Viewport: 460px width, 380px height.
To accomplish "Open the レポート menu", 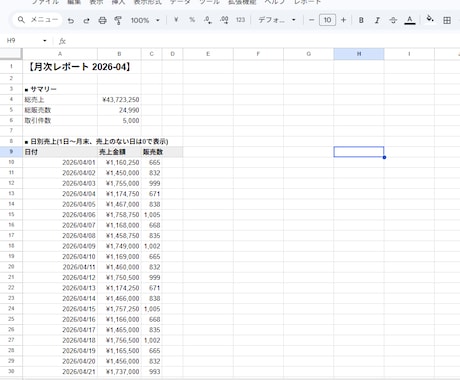I will pos(307,2).
